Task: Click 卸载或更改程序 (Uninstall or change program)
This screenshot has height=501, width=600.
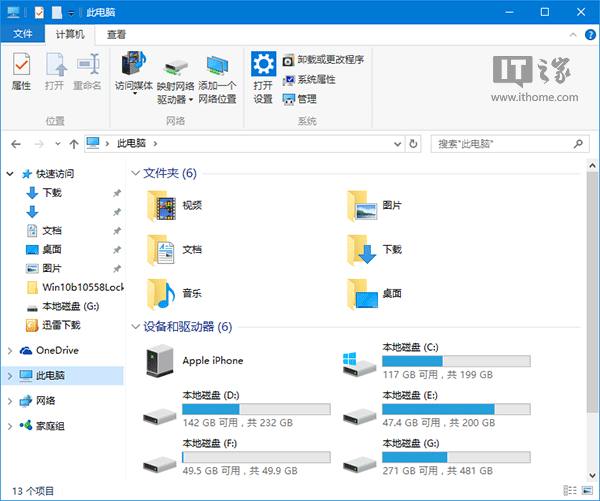Action: pyautogui.click(x=322, y=59)
